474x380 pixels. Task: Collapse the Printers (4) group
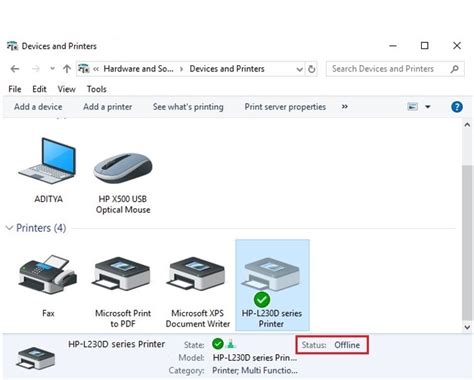(x=9, y=228)
